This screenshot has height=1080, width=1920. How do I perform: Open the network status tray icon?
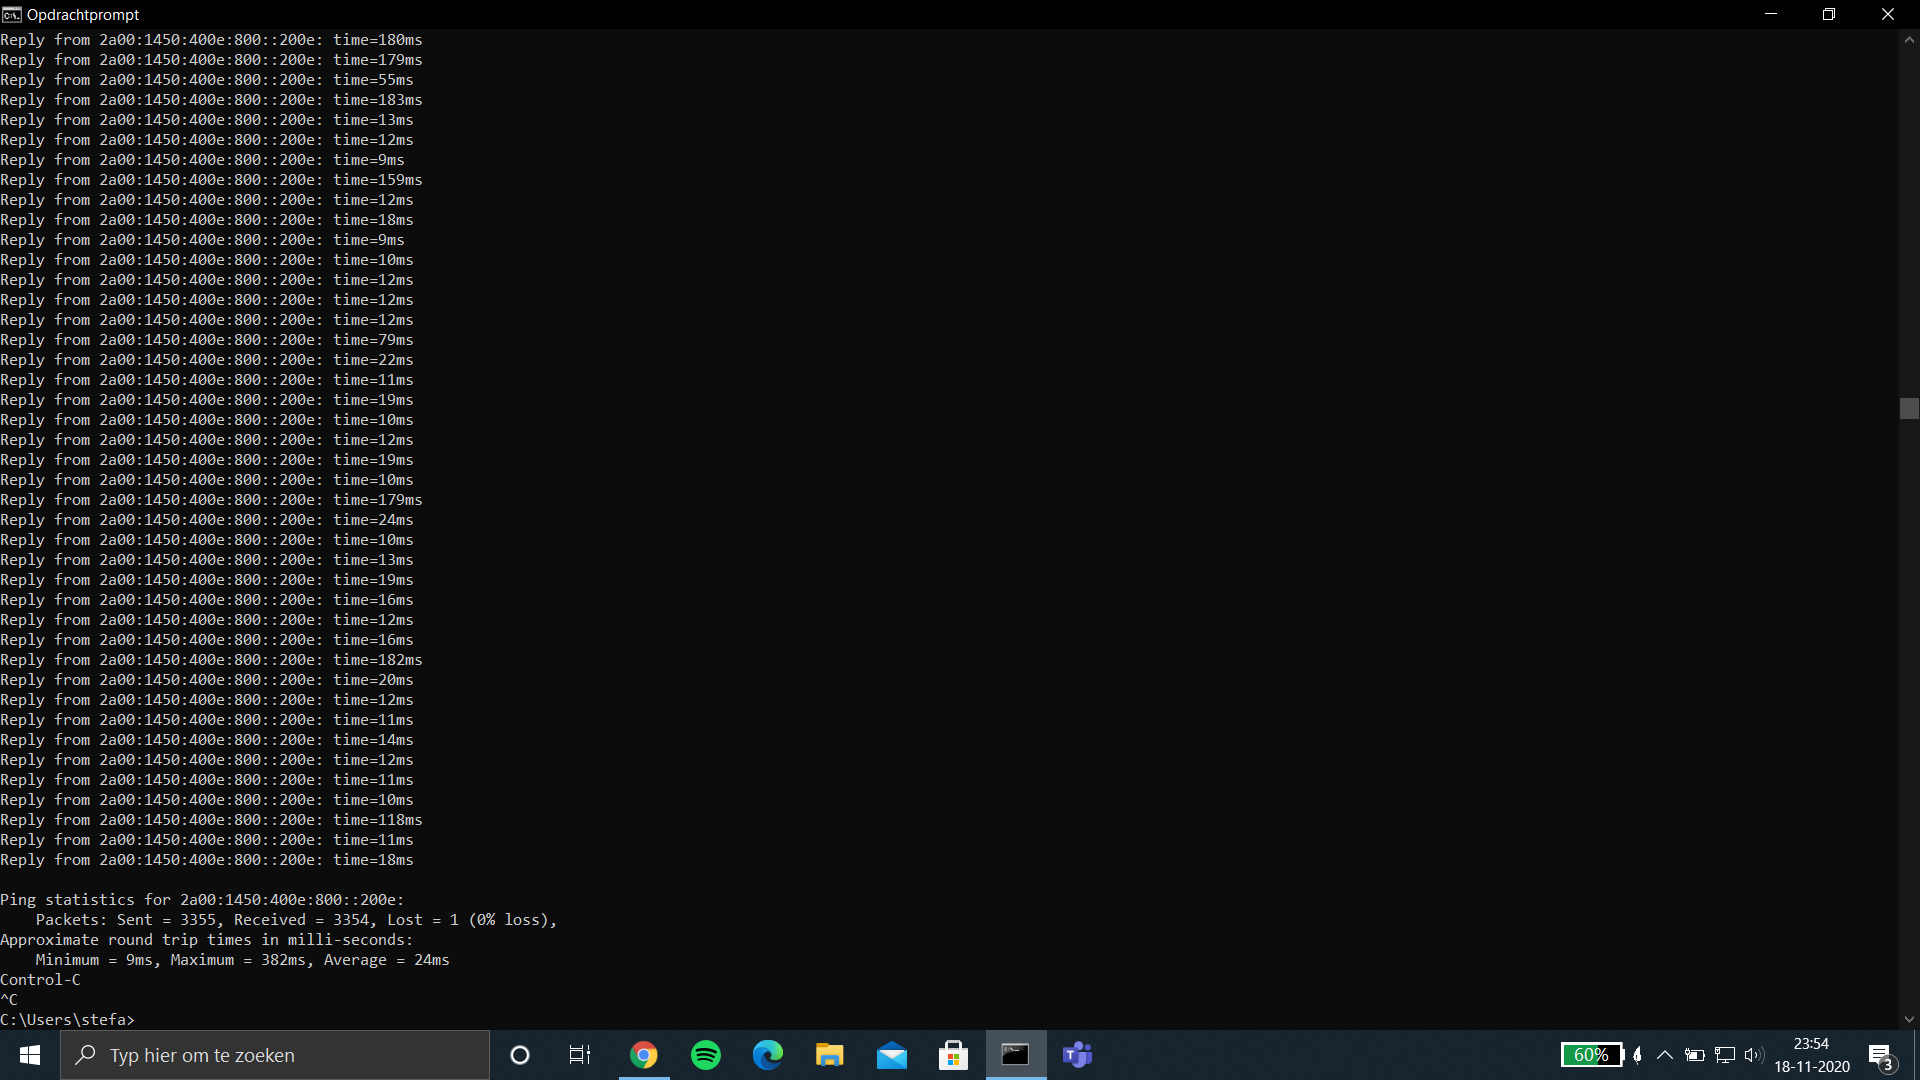tap(1725, 1055)
